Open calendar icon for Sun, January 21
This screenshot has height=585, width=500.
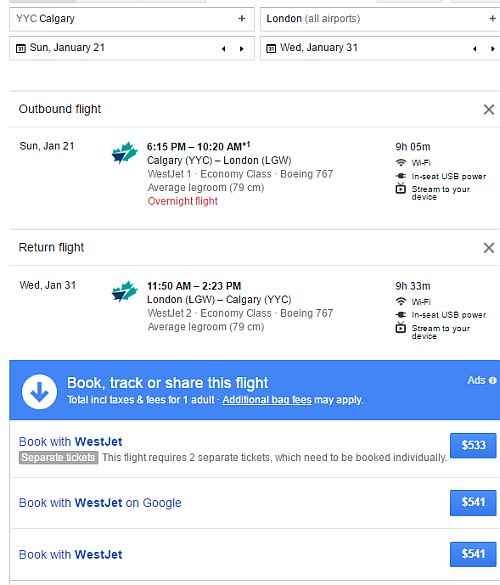(21, 48)
